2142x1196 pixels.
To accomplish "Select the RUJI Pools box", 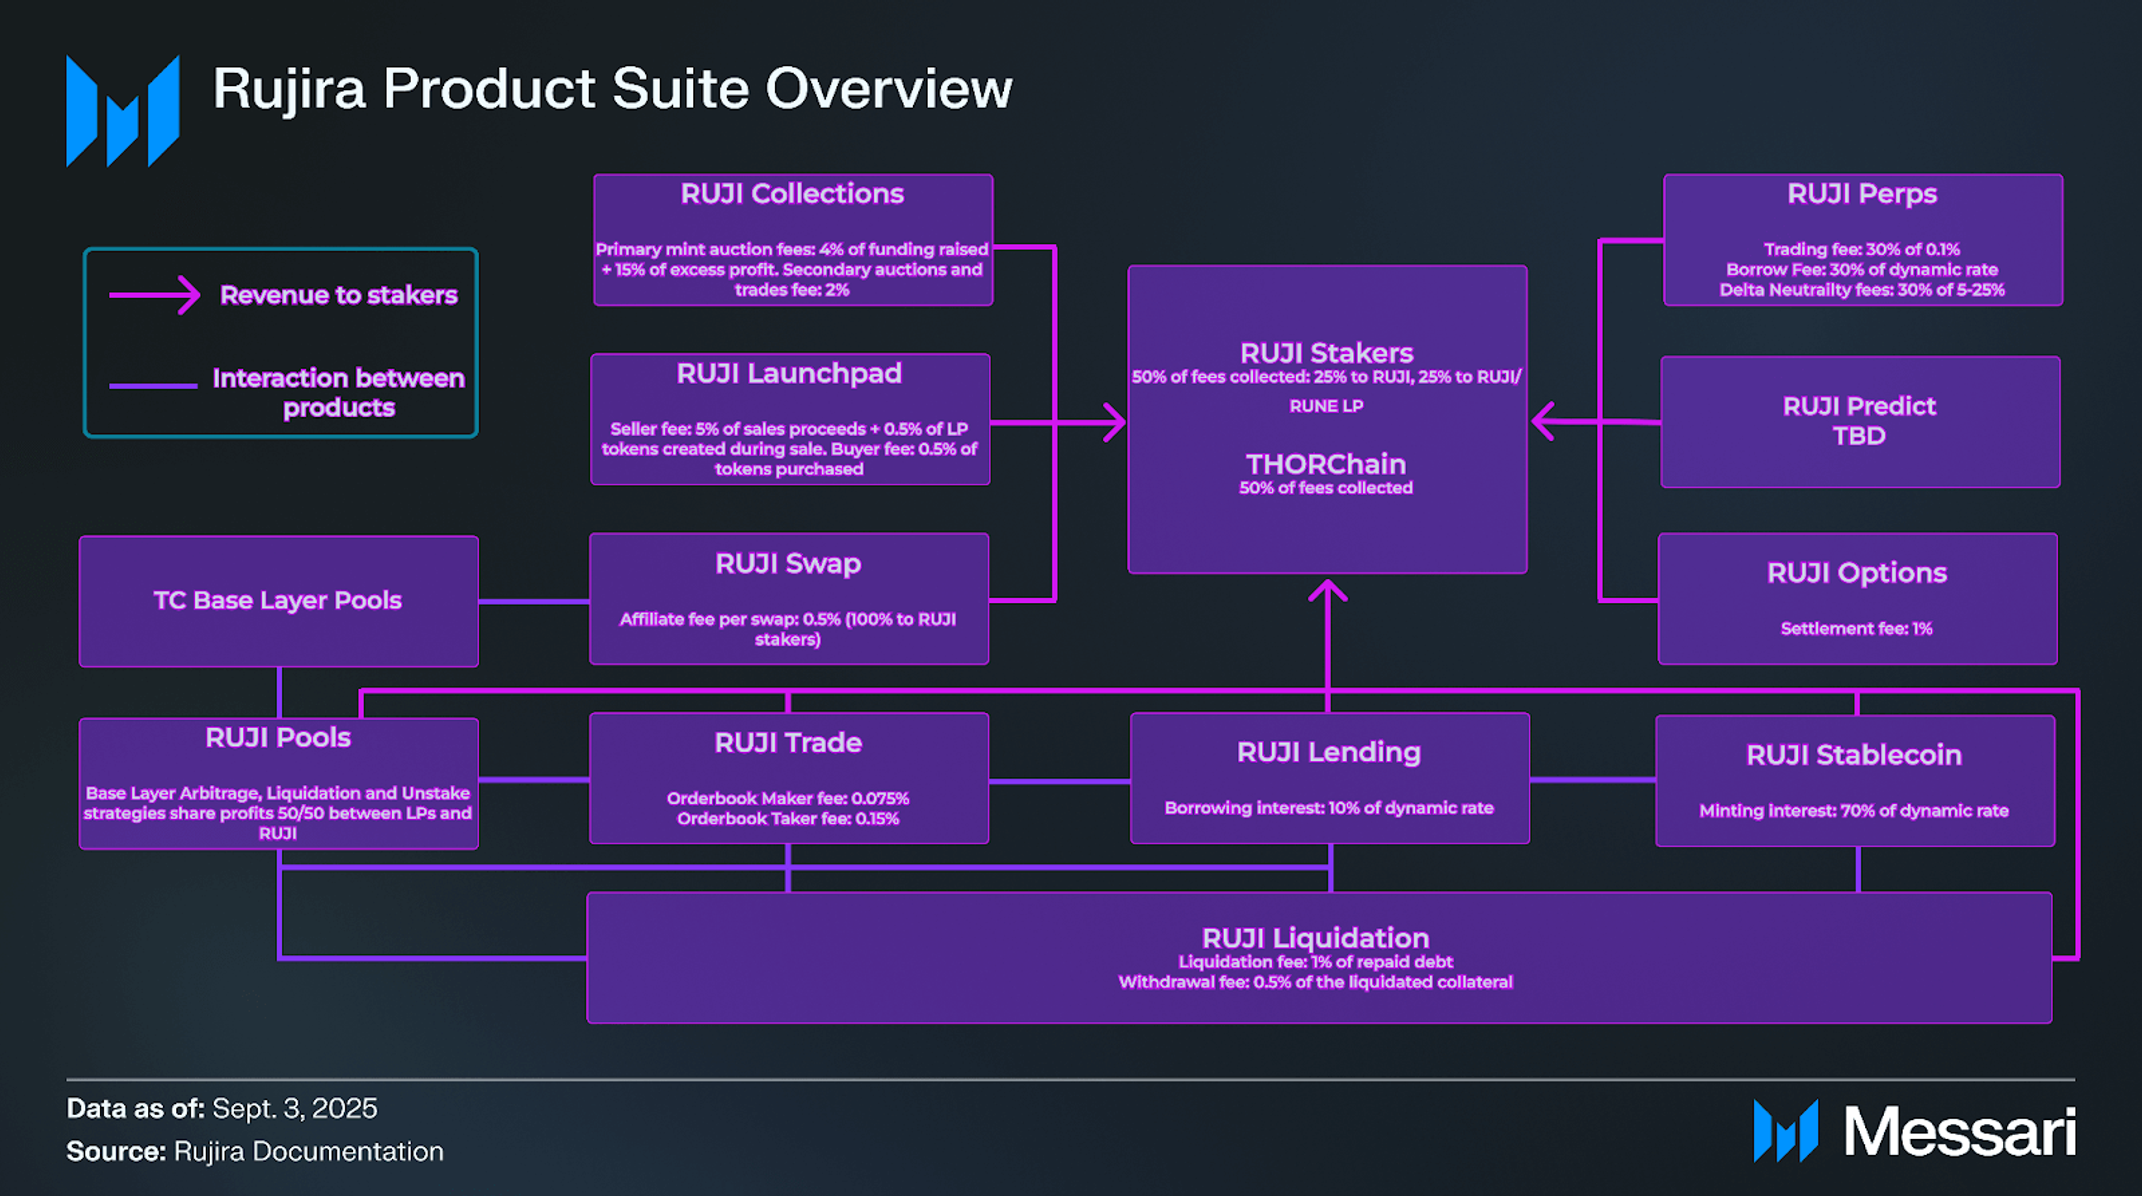I will (x=278, y=783).
